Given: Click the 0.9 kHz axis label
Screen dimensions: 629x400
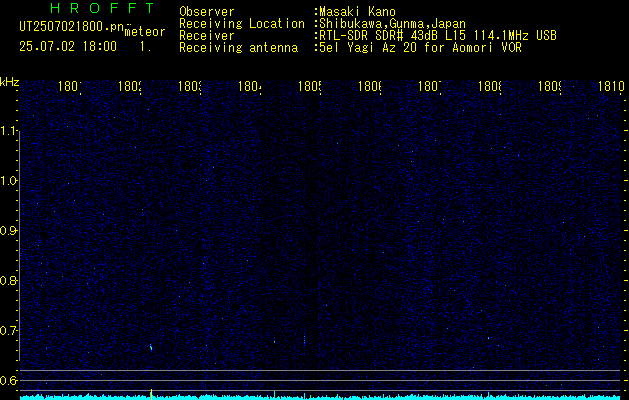Looking at the screenshot, I should click(9, 231).
